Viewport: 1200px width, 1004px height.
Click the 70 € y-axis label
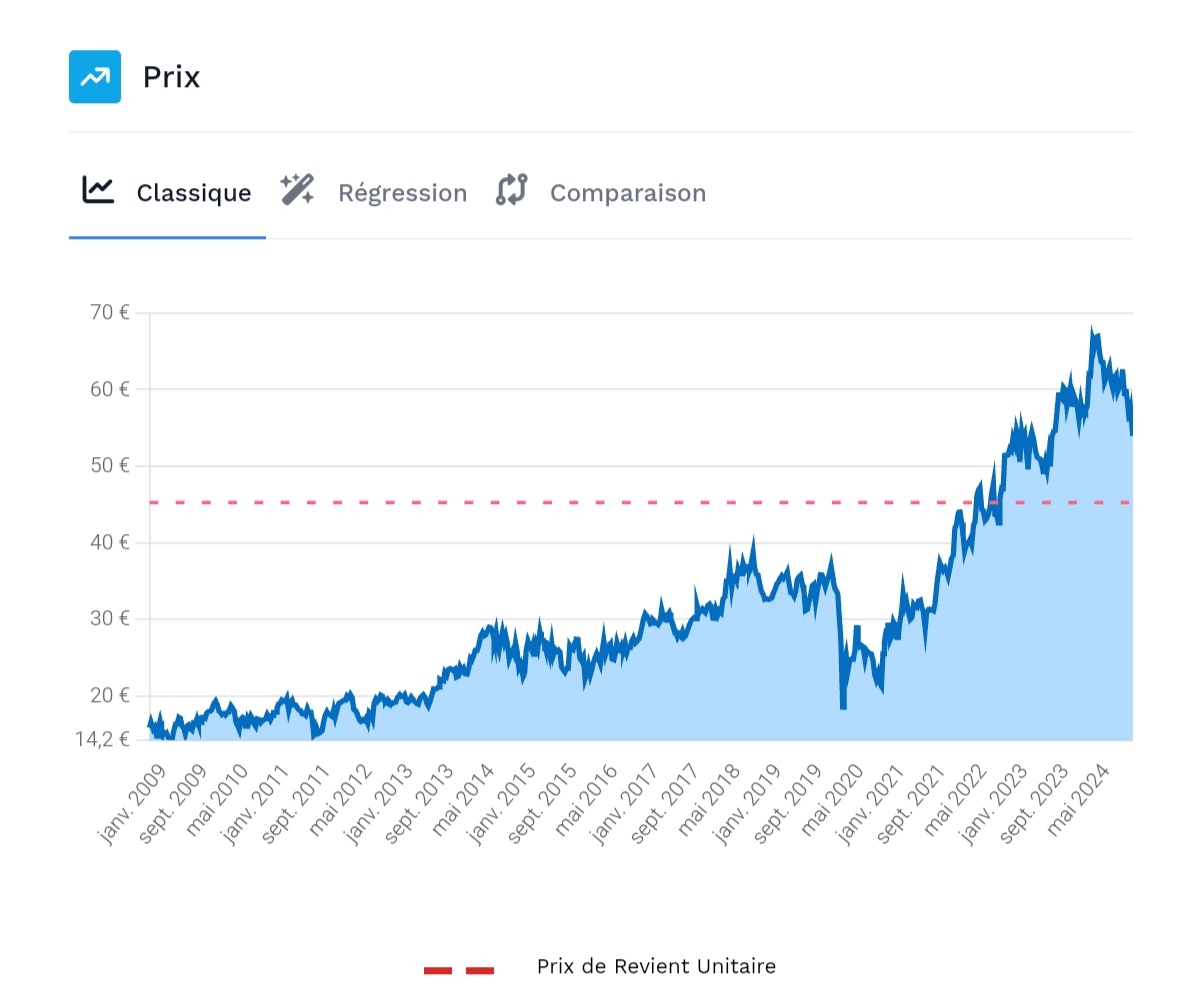110,312
